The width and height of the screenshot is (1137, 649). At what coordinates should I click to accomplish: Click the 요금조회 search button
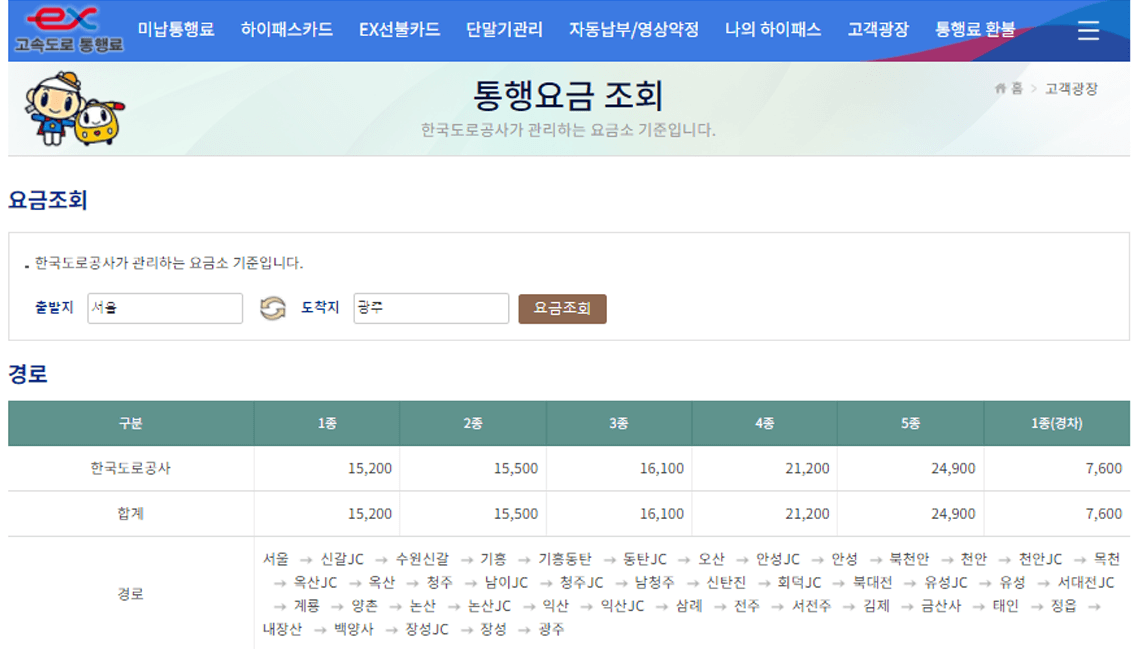tap(562, 308)
